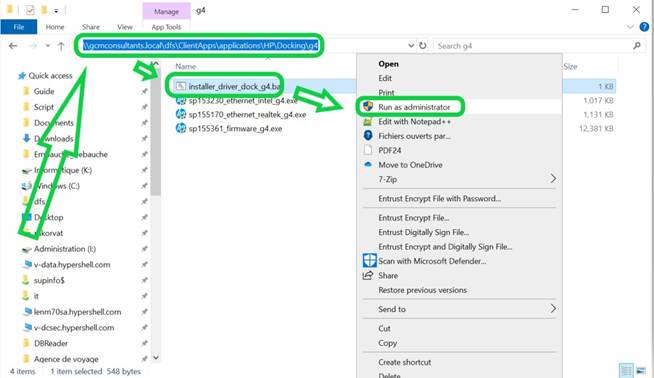
Task: Open lenm70sa.hypershell.com location
Action: (77, 312)
